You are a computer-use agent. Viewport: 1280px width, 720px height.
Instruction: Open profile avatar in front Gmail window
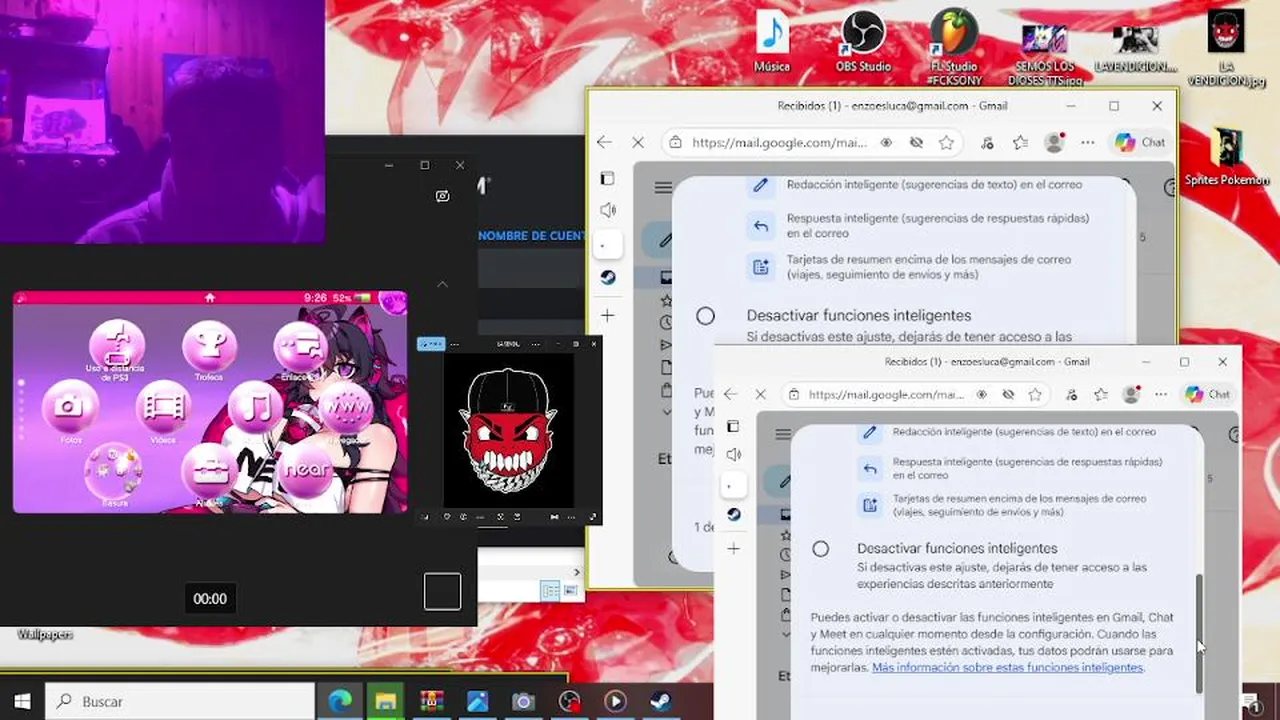pos(1132,395)
